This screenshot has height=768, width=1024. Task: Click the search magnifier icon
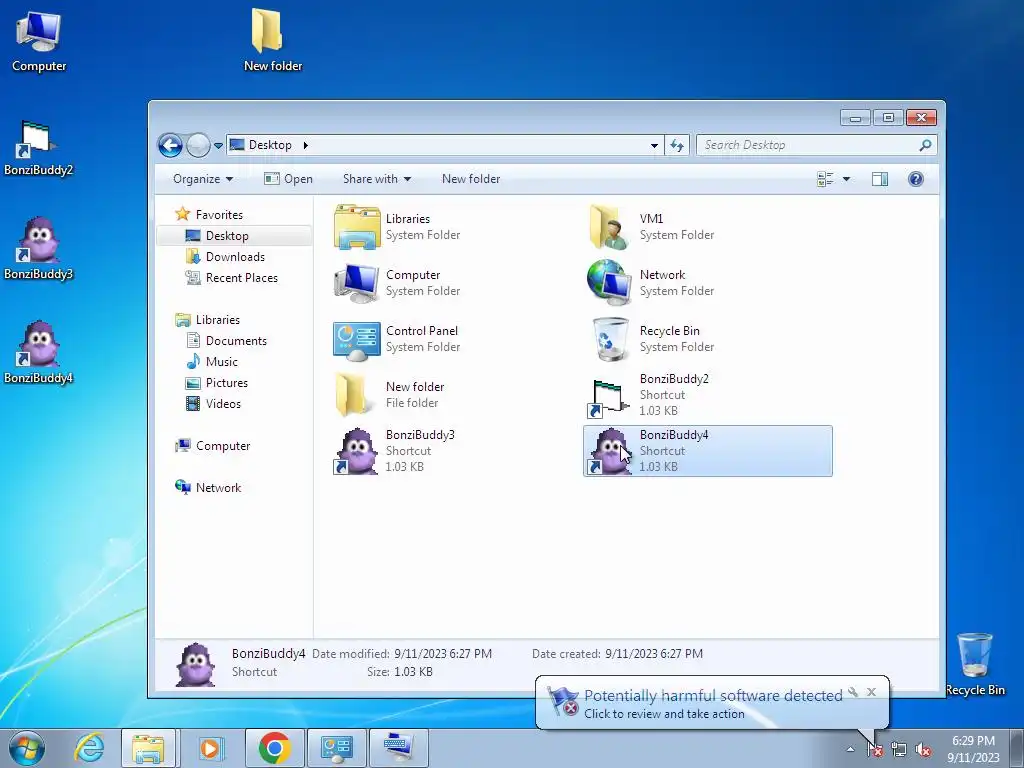[x=925, y=145]
